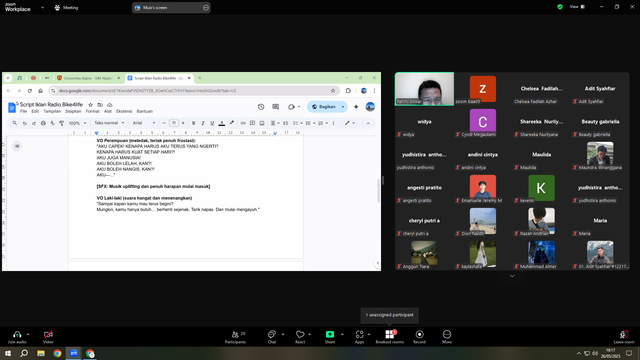This screenshot has width=640, height=360.
Task: Select Maundra Wiranggana participant tile
Action: click(600, 155)
